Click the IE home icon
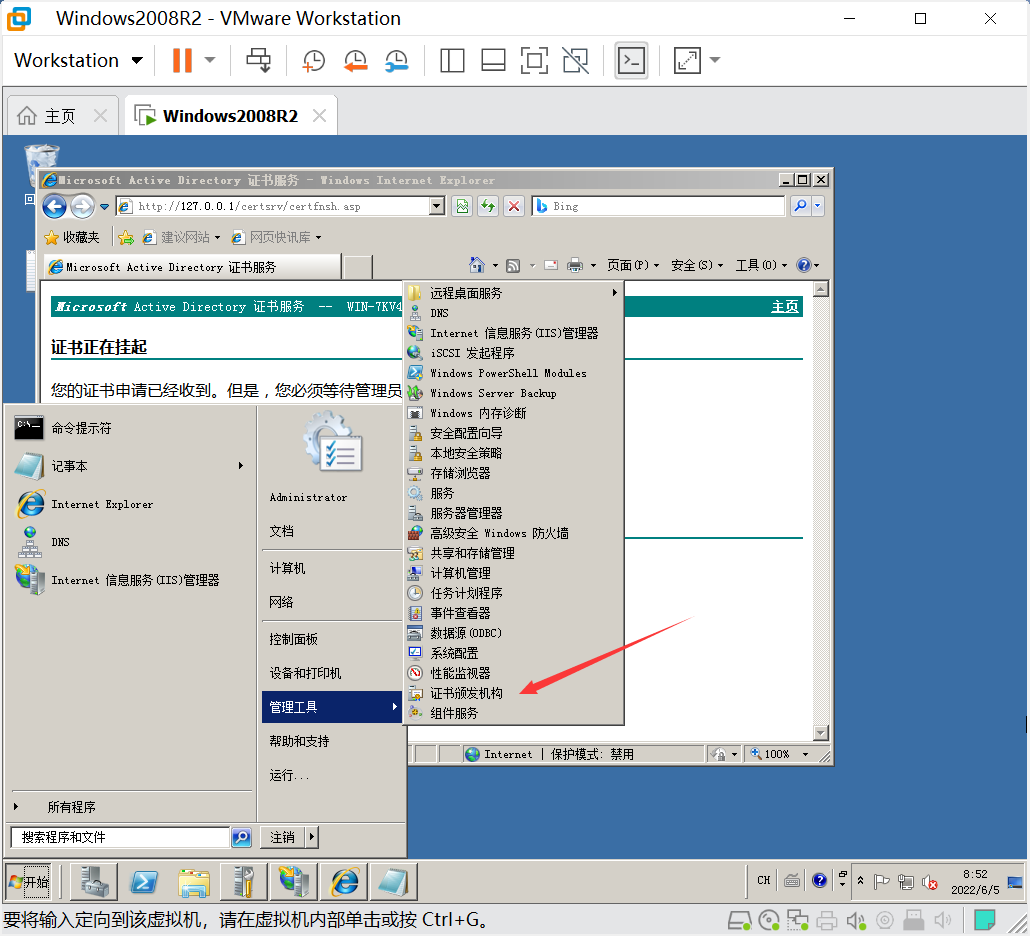Image resolution: width=1030 pixels, height=936 pixels. click(x=477, y=265)
